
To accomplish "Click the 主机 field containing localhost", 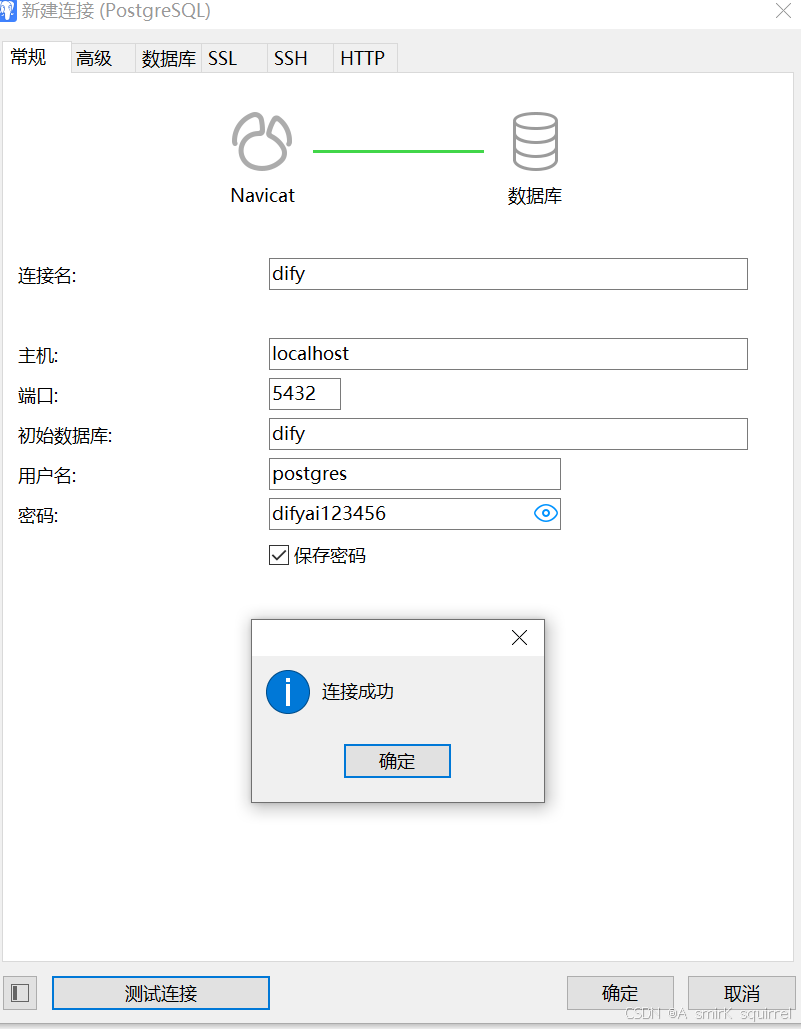I will click(x=508, y=354).
